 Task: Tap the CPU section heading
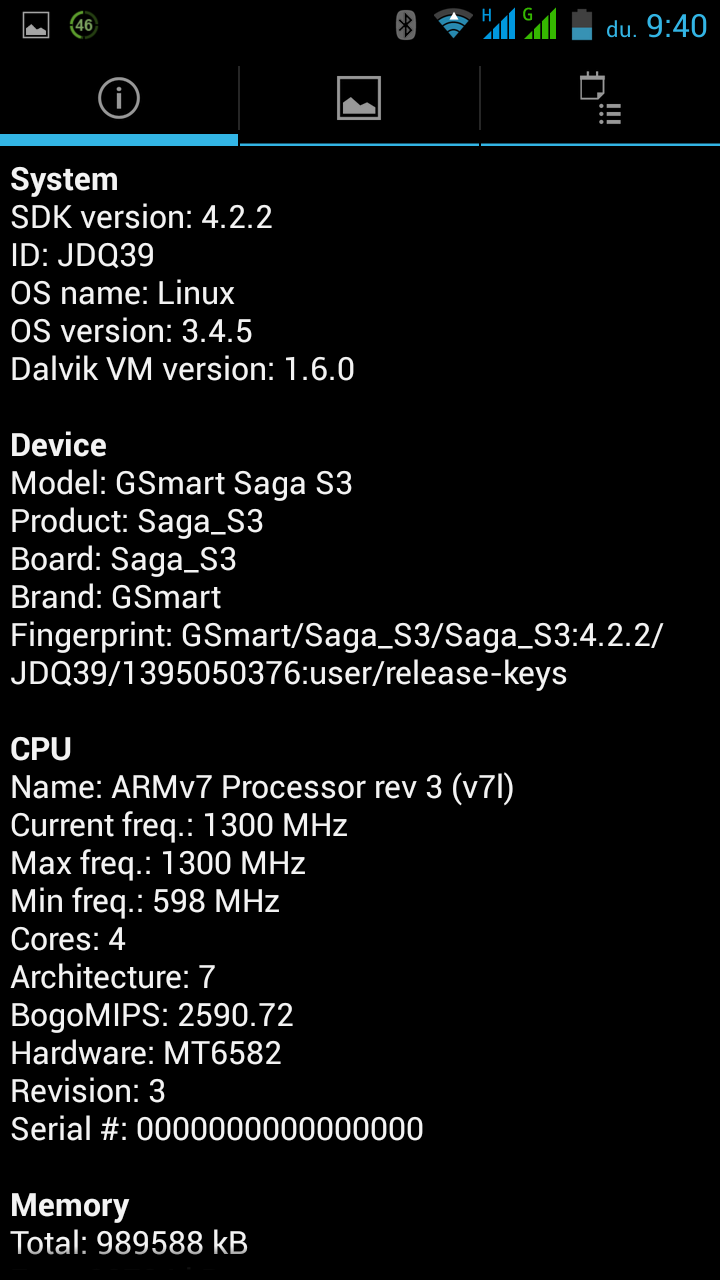tap(41, 750)
